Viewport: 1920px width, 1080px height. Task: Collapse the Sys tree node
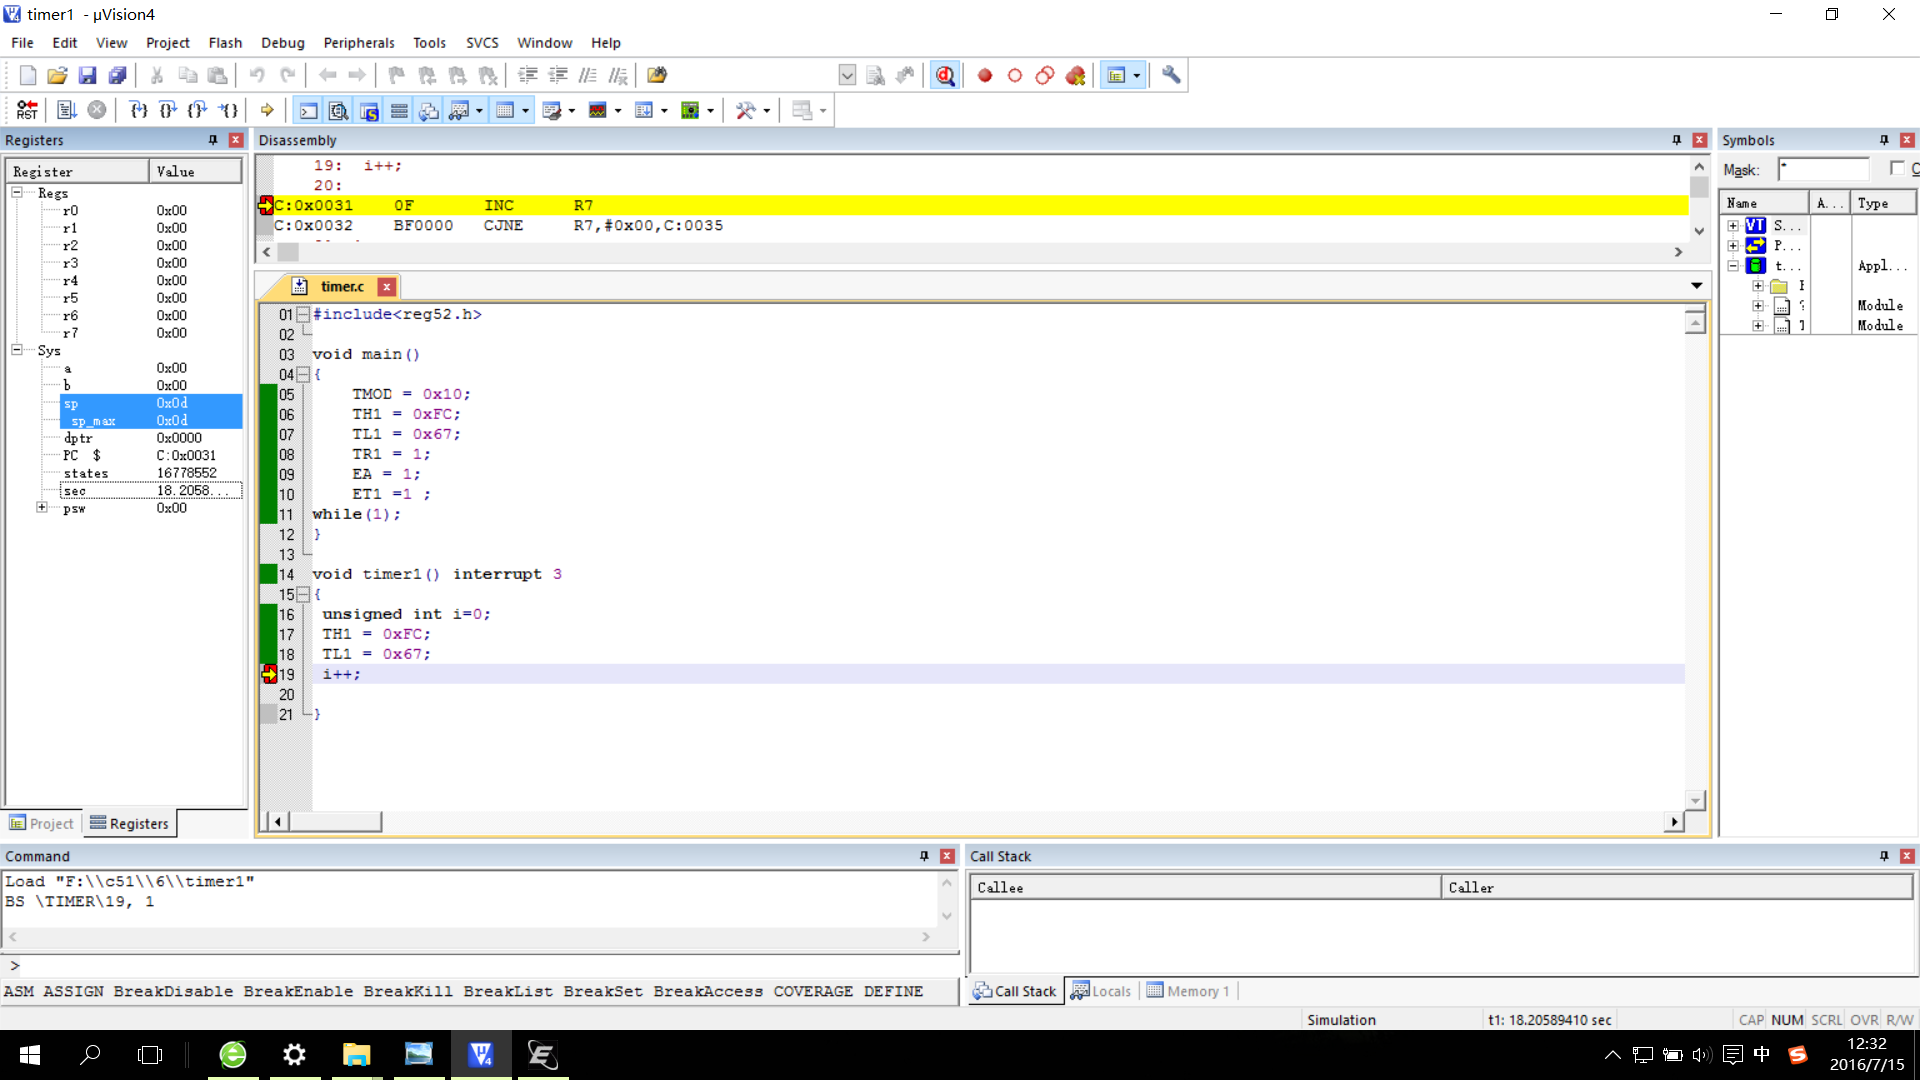[17, 350]
